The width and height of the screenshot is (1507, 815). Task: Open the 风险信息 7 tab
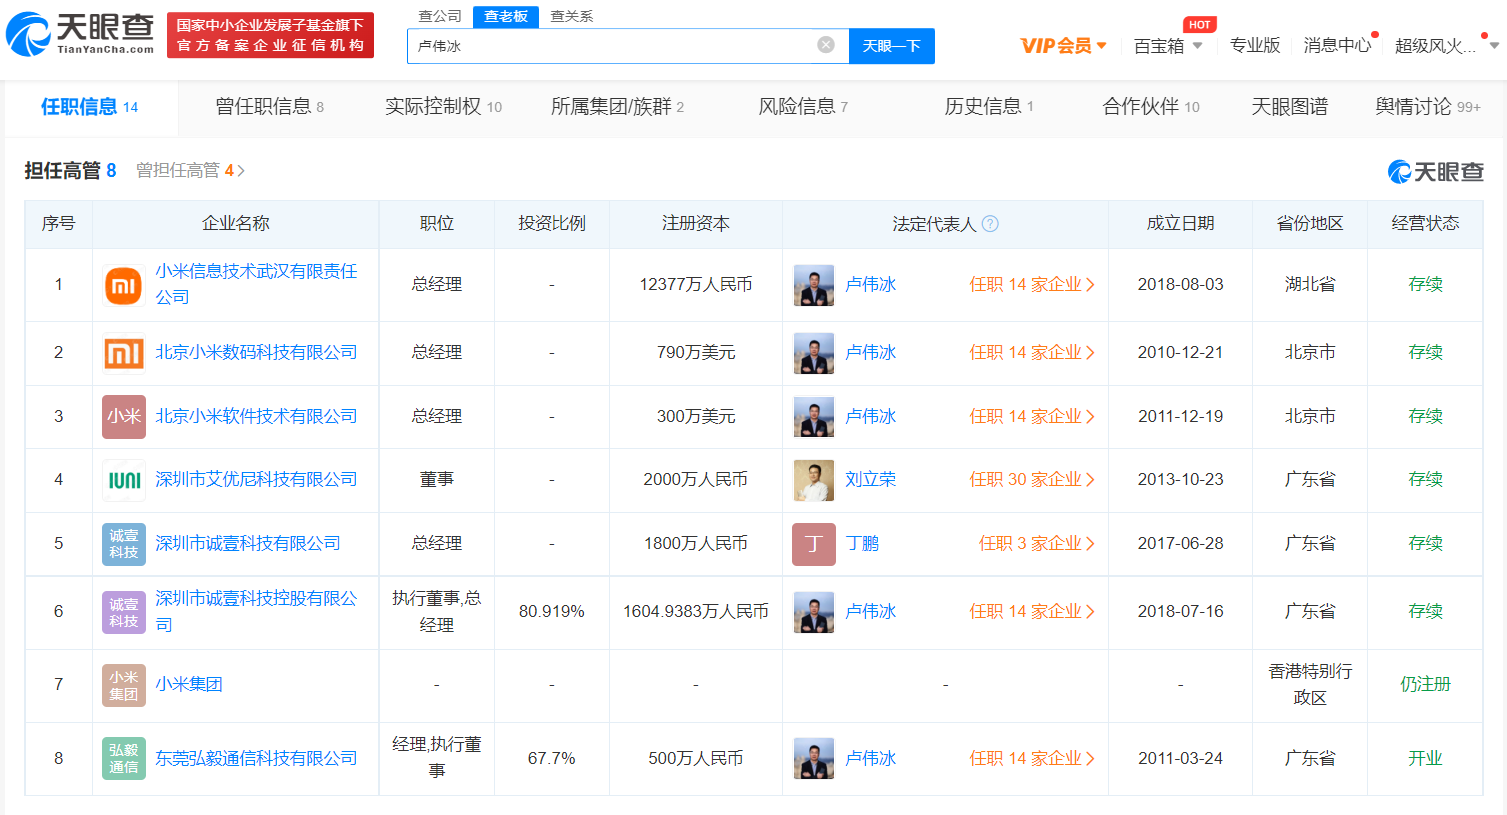pos(803,107)
